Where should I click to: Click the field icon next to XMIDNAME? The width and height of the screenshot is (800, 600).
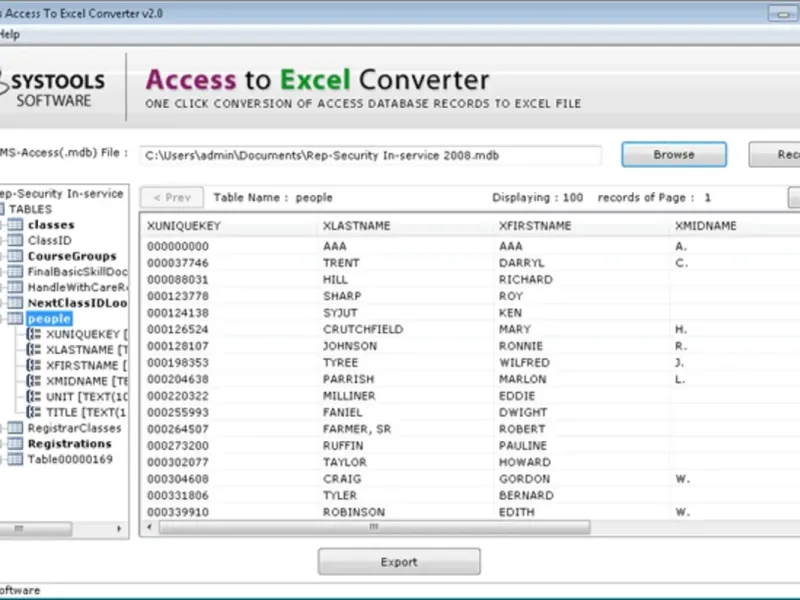click(x=34, y=381)
